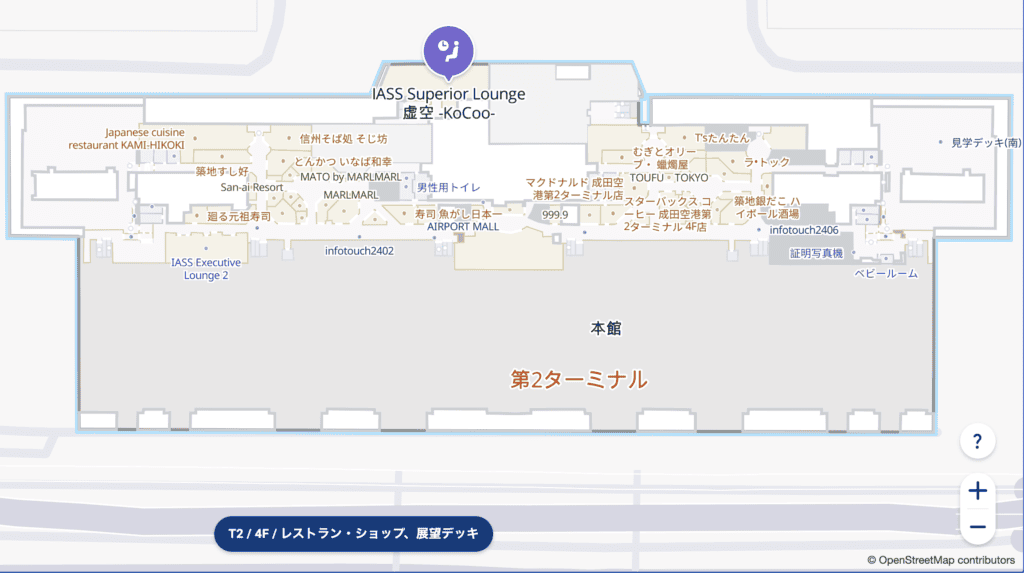
Task: Open help with the question mark button
Action: coord(978,442)
